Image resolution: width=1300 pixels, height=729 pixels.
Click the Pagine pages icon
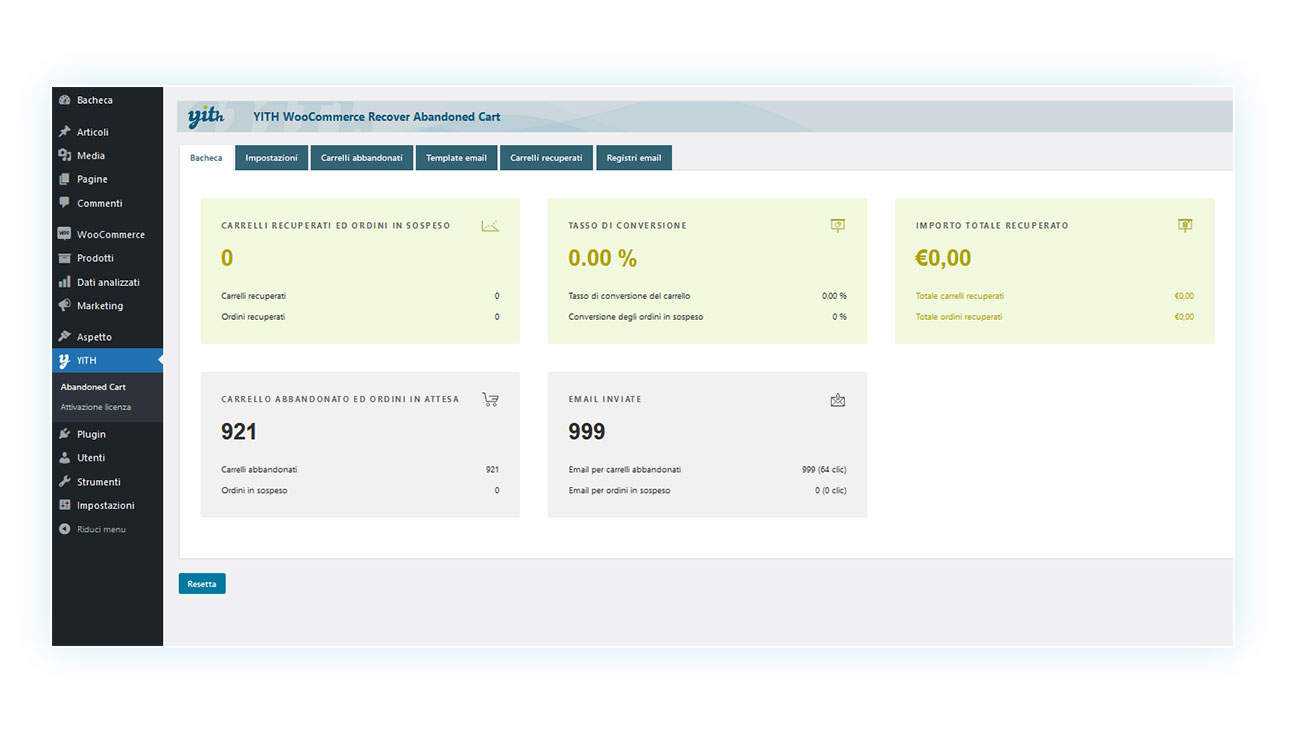pyautogui.click(x=65, y=179)
